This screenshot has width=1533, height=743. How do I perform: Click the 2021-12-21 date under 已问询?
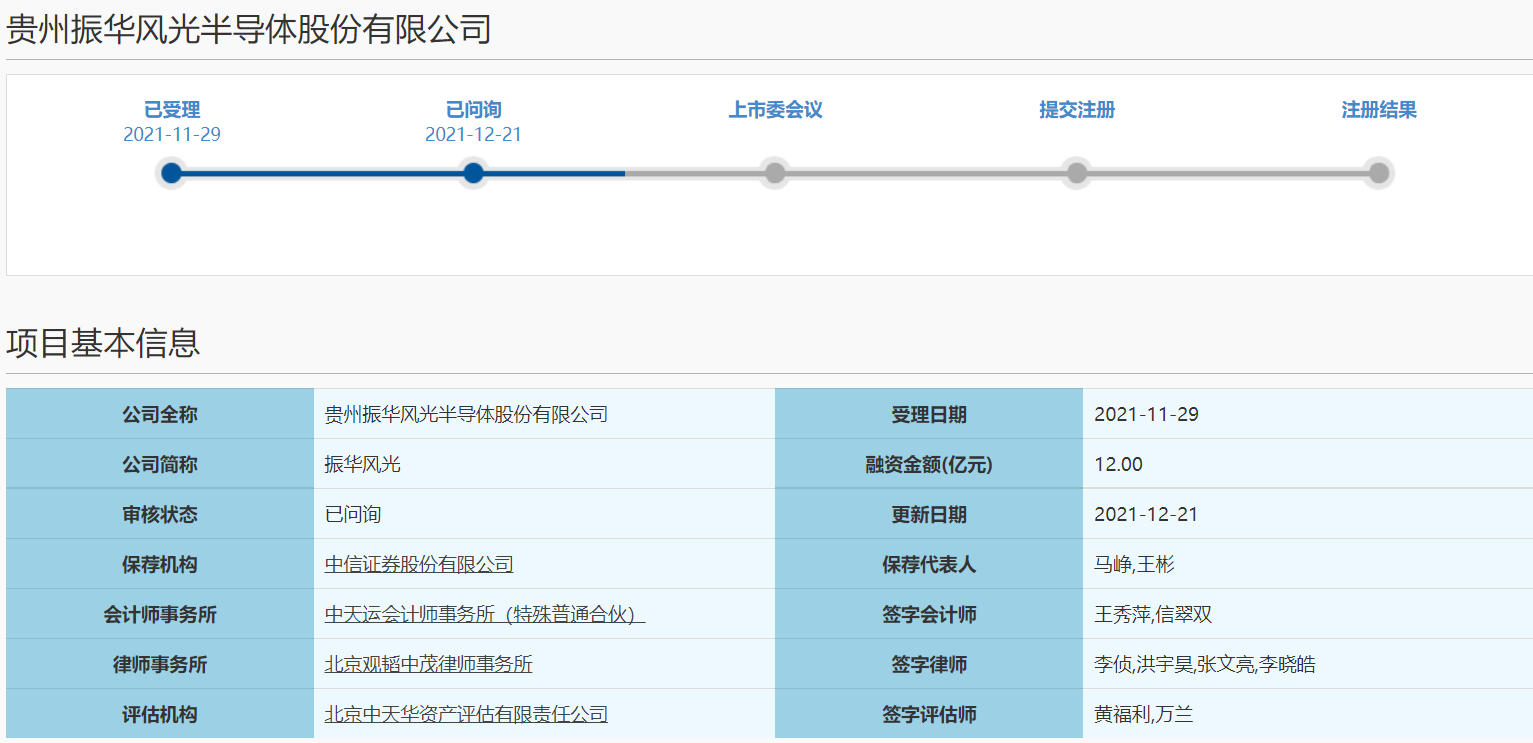pos(473,135)
